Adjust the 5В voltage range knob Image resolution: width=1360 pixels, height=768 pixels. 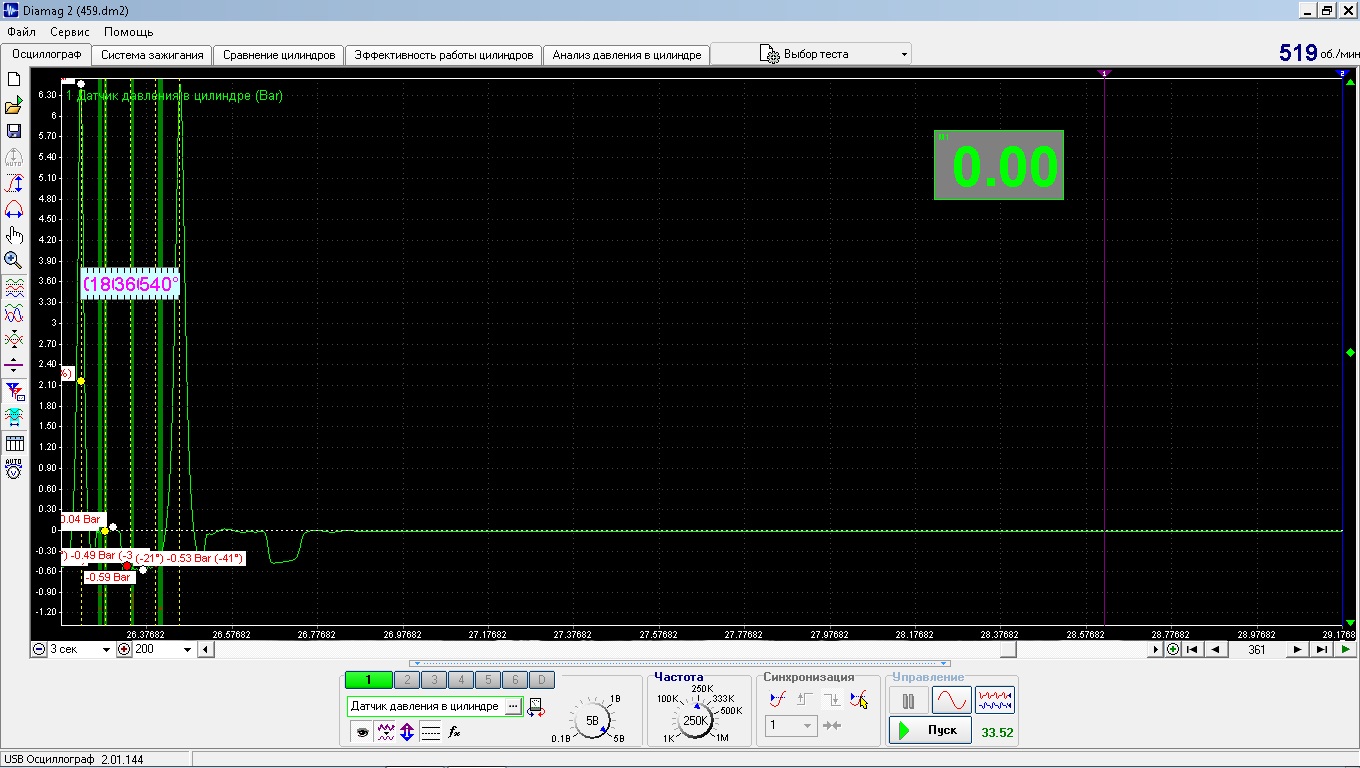coord(591,721)
